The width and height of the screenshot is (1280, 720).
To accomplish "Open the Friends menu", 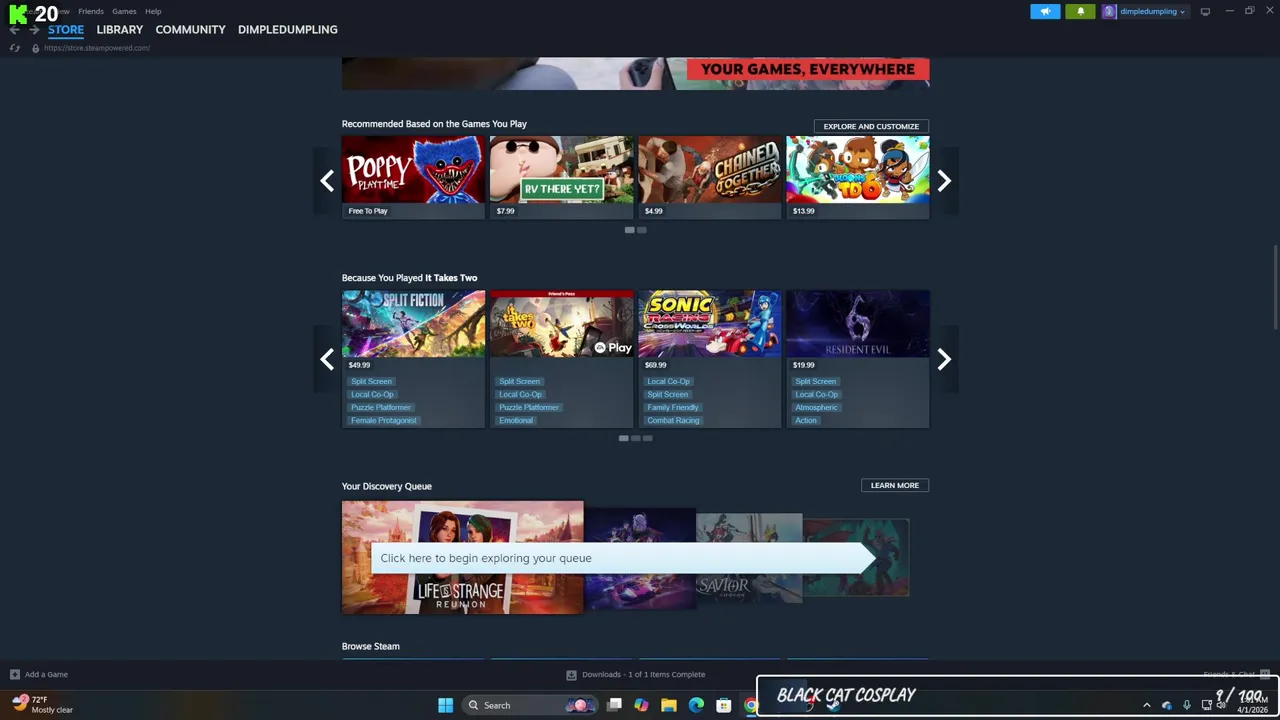I will click(x=91, y=11).
